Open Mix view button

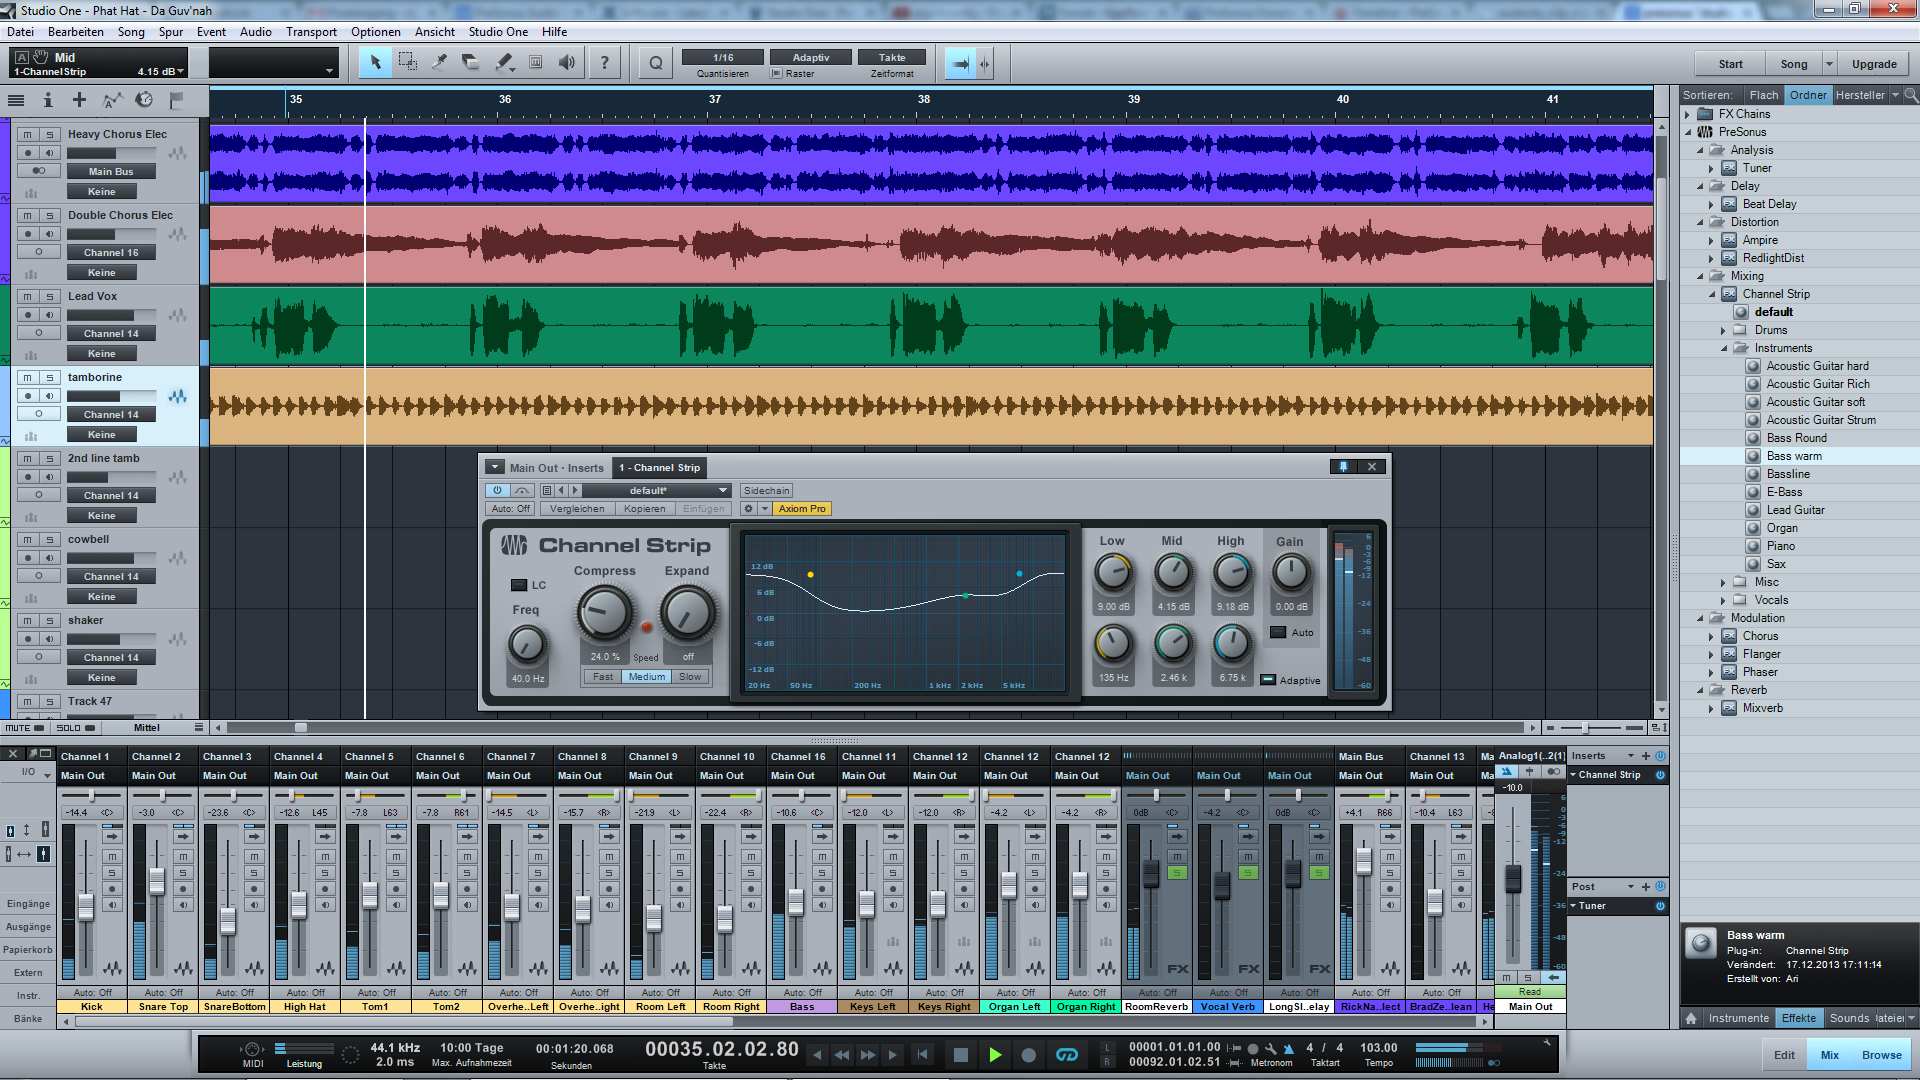tap(1829, 1055)
